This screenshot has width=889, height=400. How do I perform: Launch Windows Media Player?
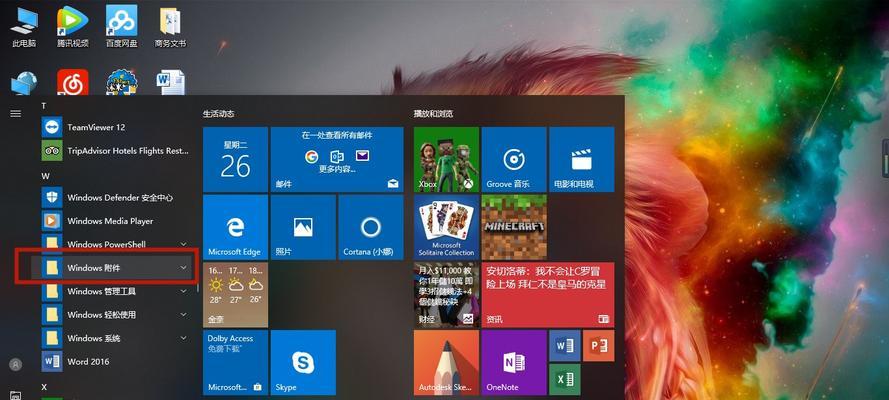pyautogui.click(x=116, y=221)
